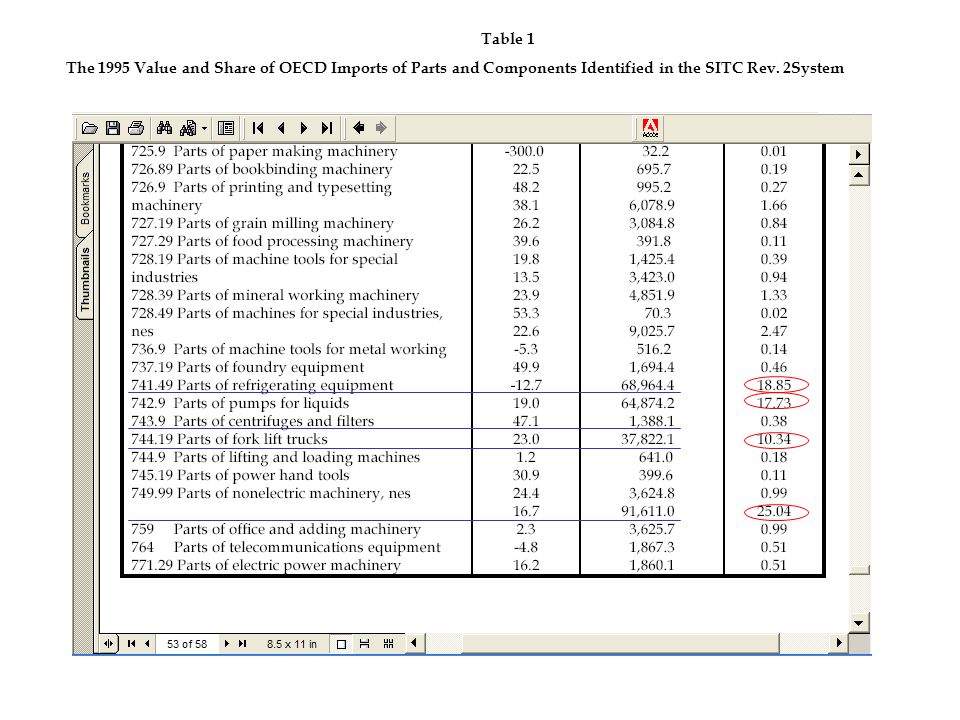Click the Adobe logo icon

pyautogui.click(x=650, y=129)
